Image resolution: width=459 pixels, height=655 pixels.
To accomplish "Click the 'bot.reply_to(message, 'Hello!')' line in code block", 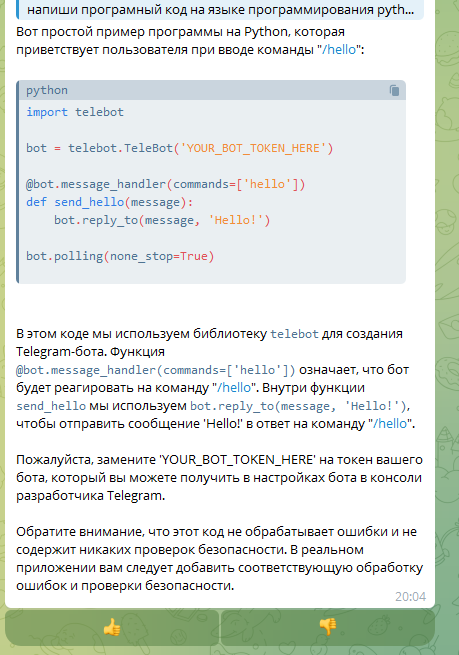I will (x=162, y=220).
